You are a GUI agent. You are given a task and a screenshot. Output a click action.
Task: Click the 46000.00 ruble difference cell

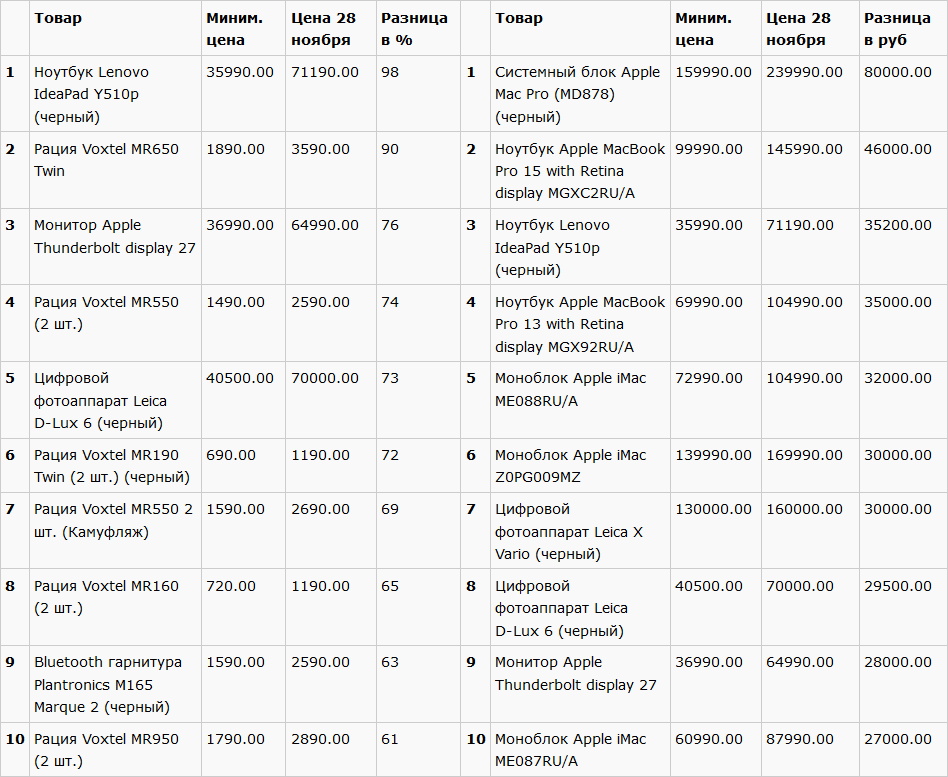(x=903, y=171)
